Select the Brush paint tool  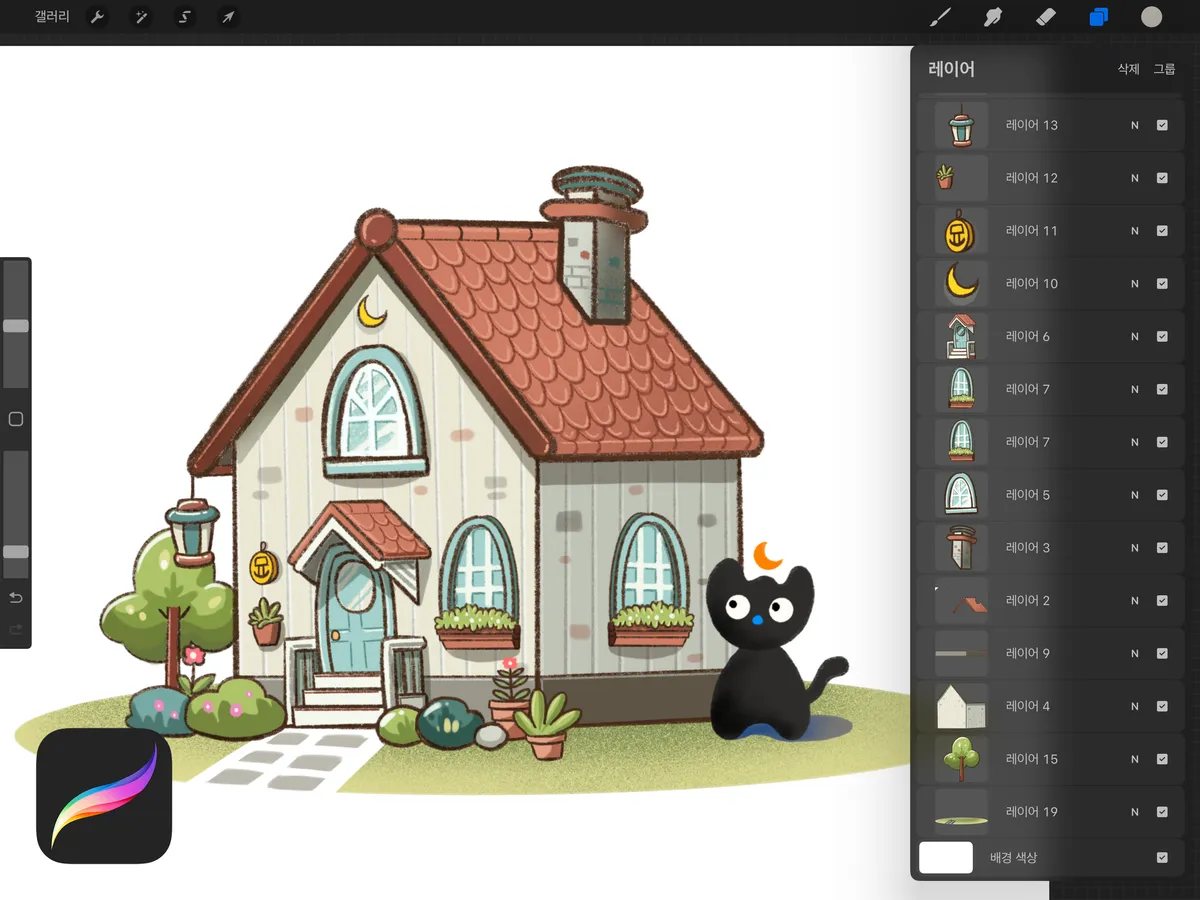pos(940,17)
